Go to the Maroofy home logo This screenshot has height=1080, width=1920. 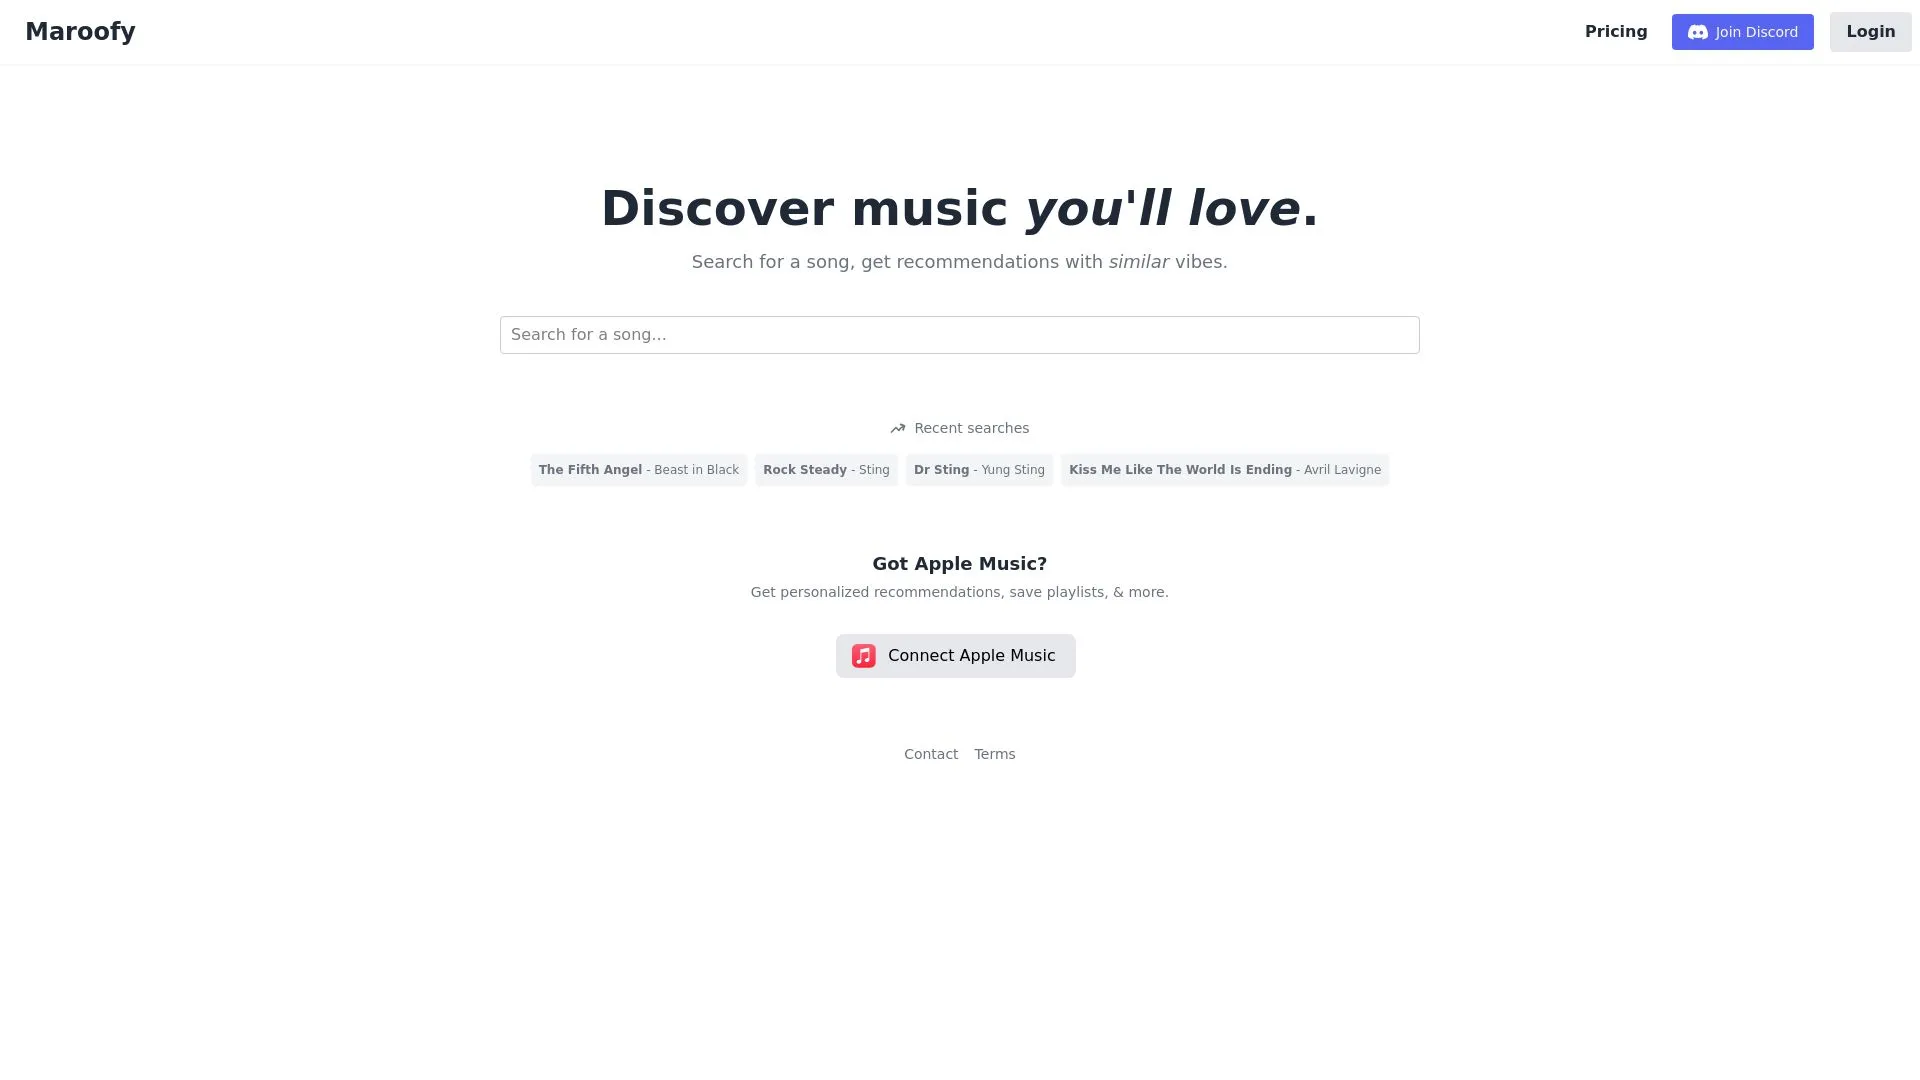point(80,31)
